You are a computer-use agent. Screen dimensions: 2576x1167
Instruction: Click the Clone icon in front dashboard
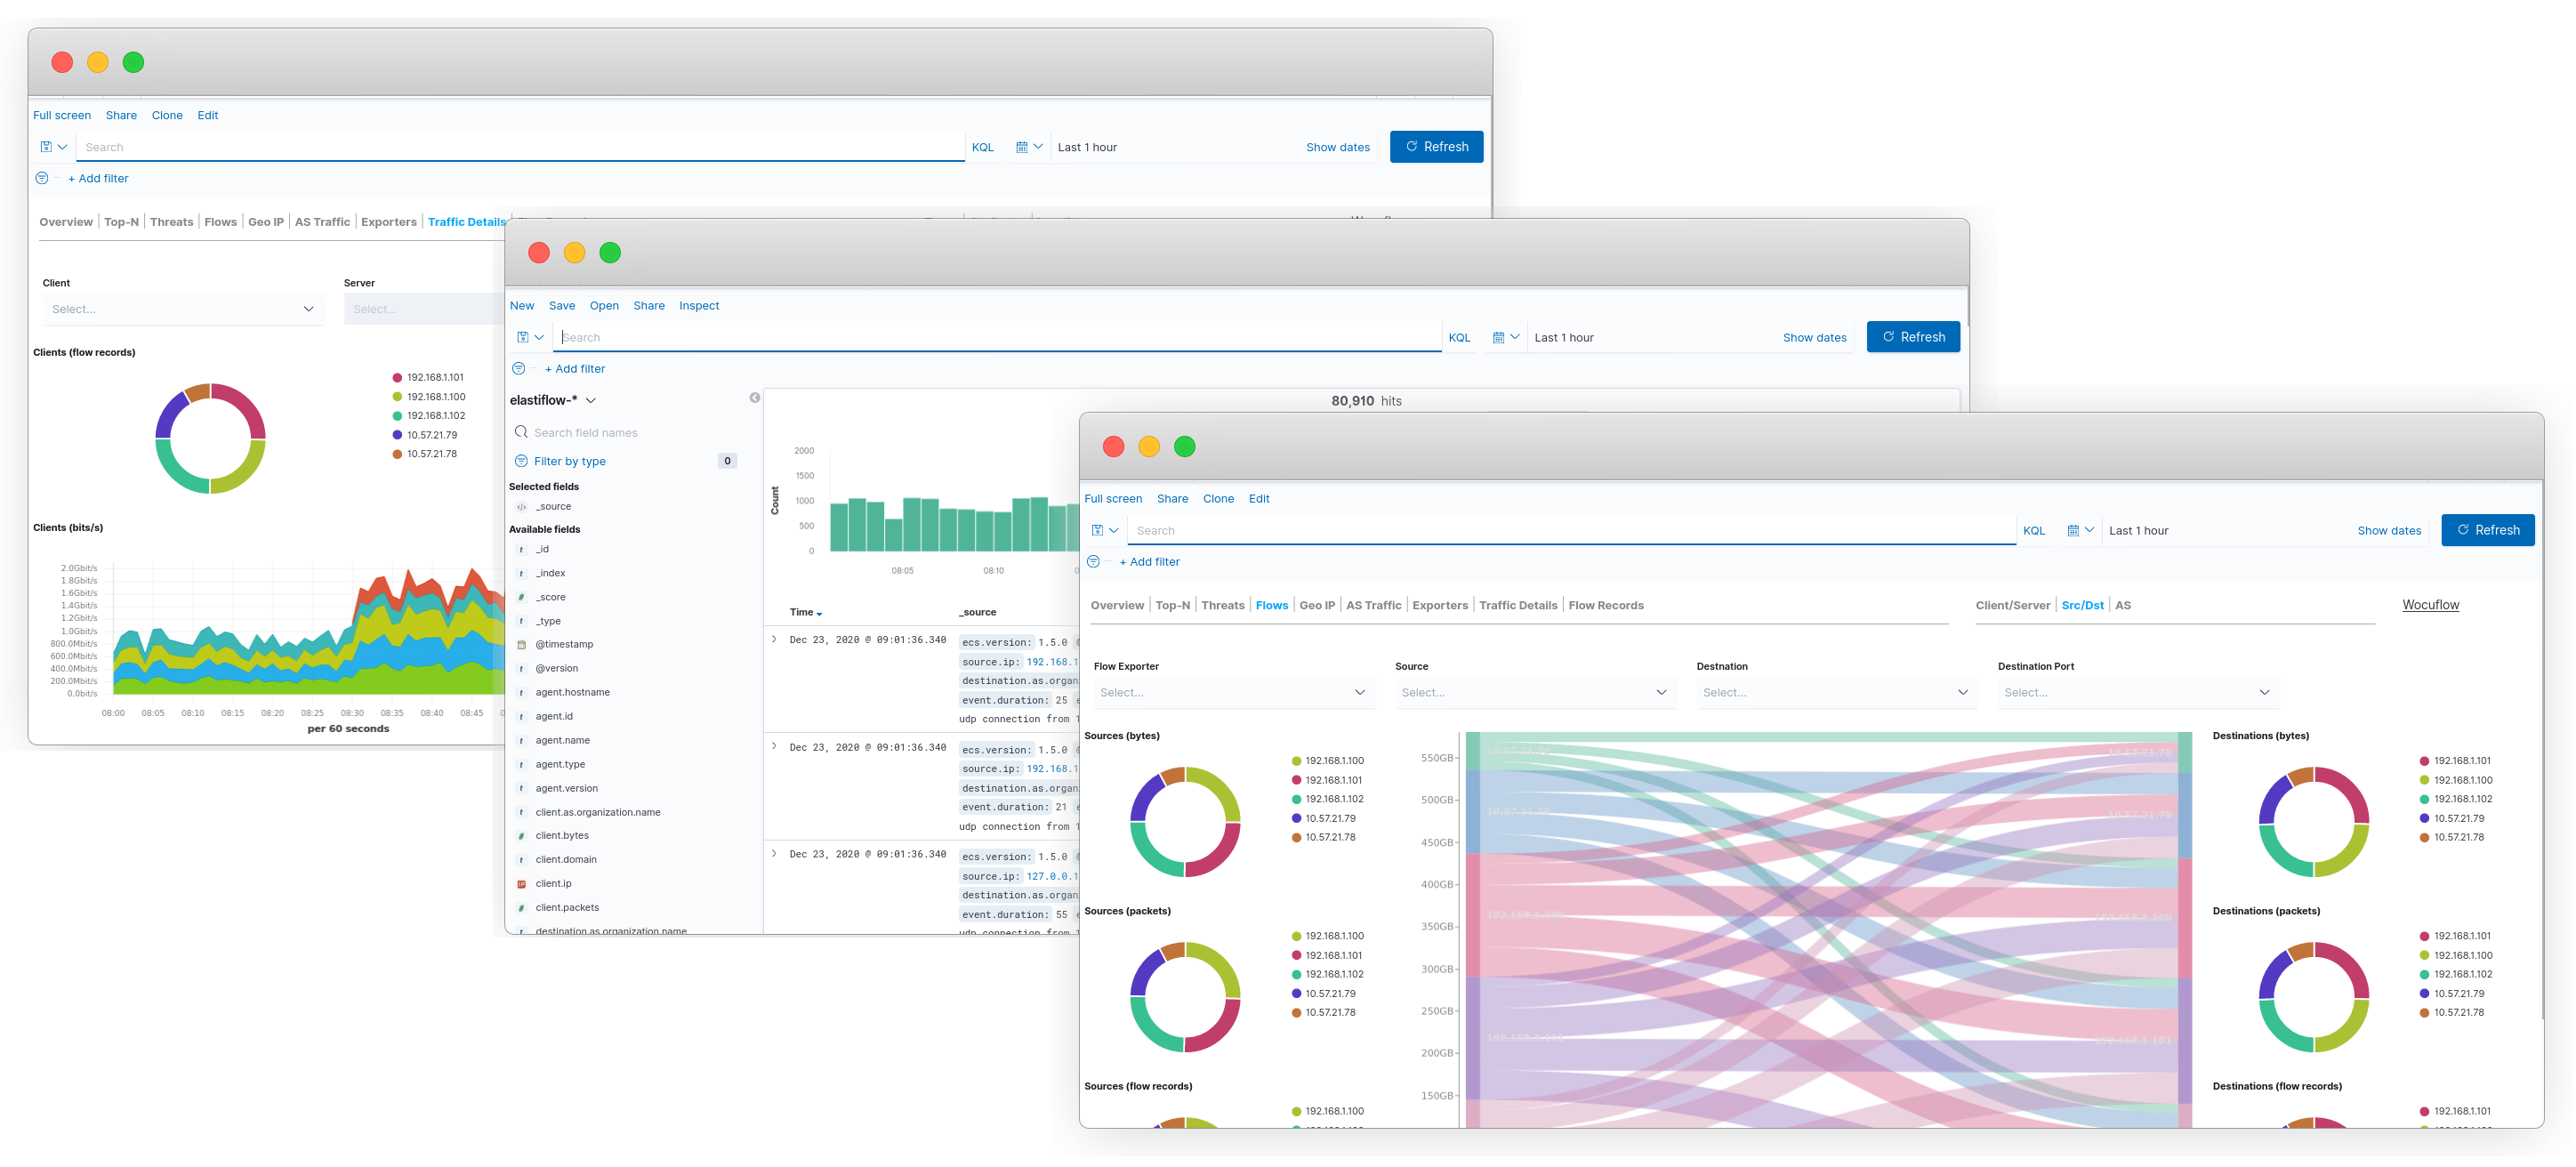coord(1219,498)
